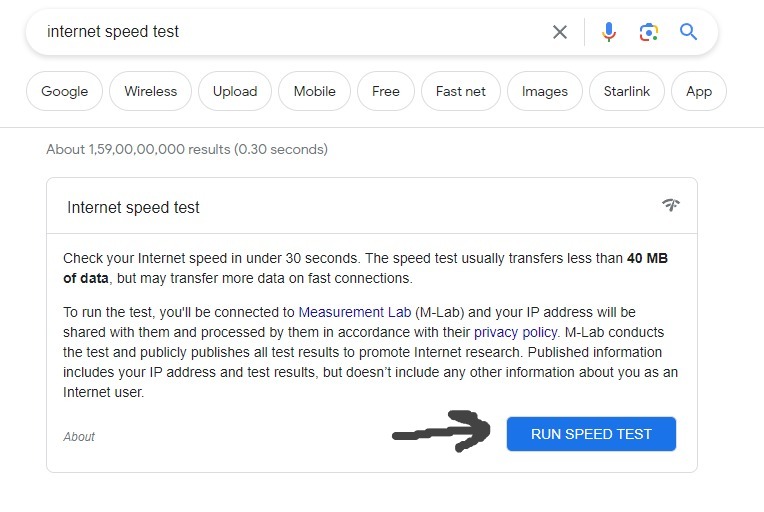This screenshot has height=512, width=764.
Task: Open the Measurement Lab link
Action: pyautogui.click(x=355, y=312)
